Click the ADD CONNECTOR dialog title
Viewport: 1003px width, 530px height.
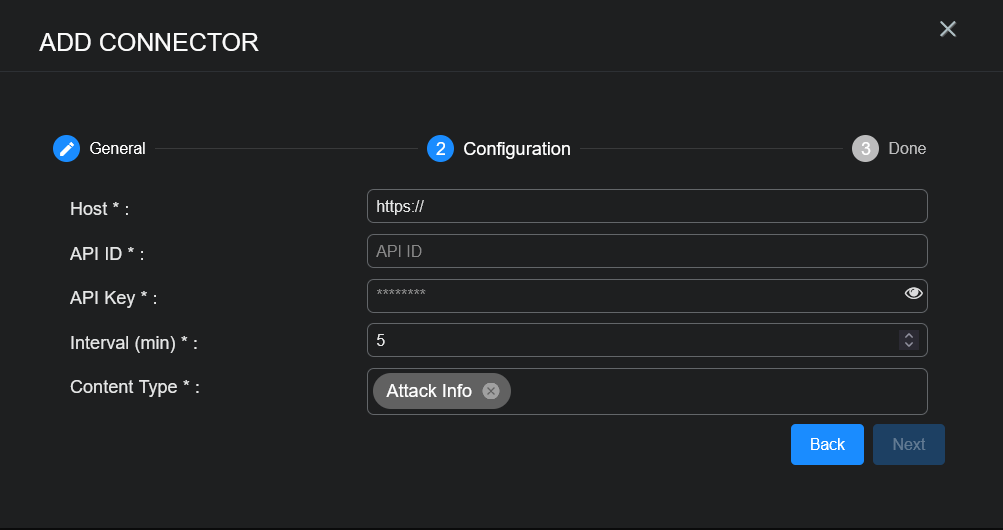[149, 42]
